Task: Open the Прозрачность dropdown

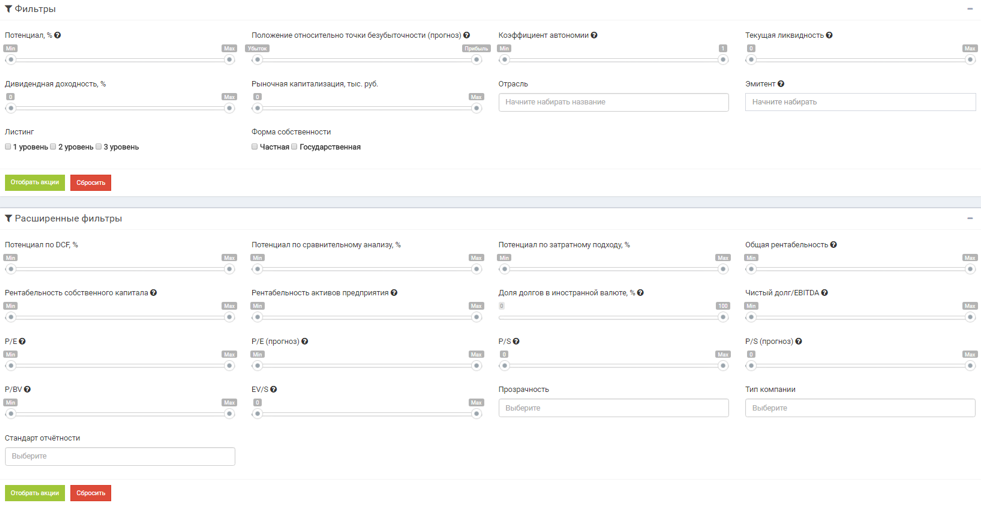Action: point(613,408)
